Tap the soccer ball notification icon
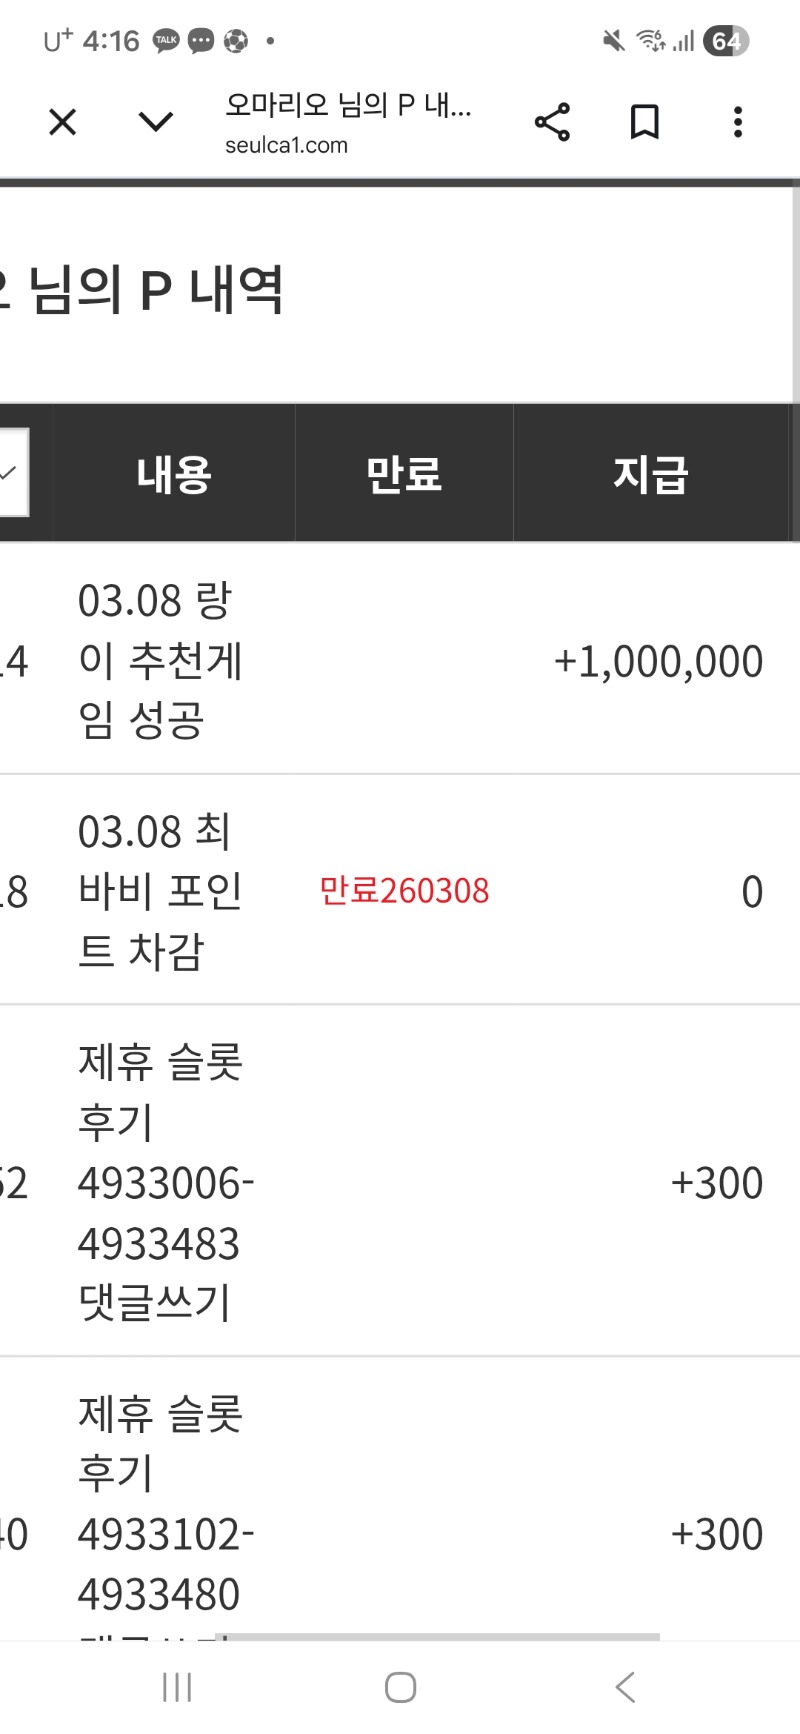800x1734 pixels. point(236,41)
